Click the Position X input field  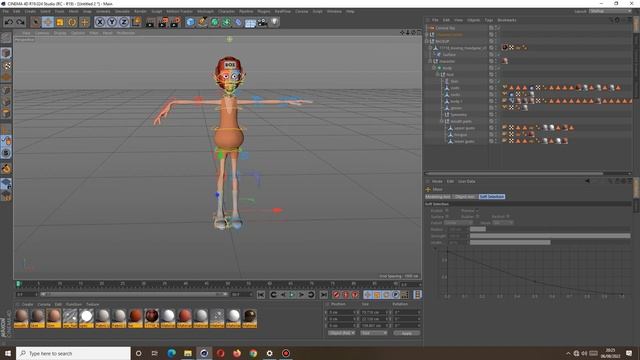(342, 312)
